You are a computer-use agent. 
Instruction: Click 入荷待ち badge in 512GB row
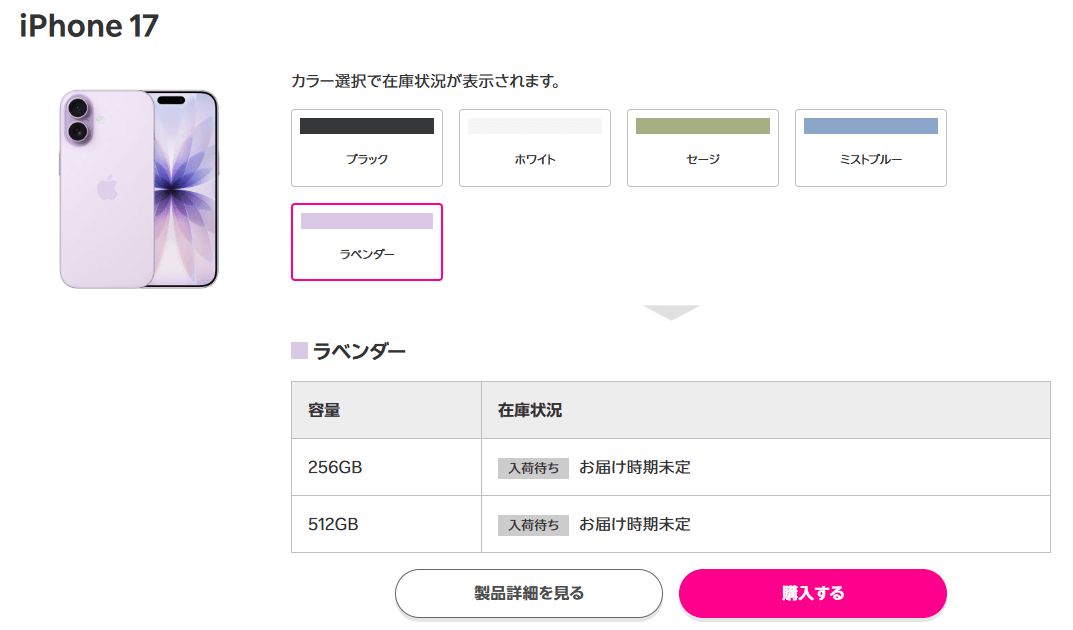(x=533, y=525)
